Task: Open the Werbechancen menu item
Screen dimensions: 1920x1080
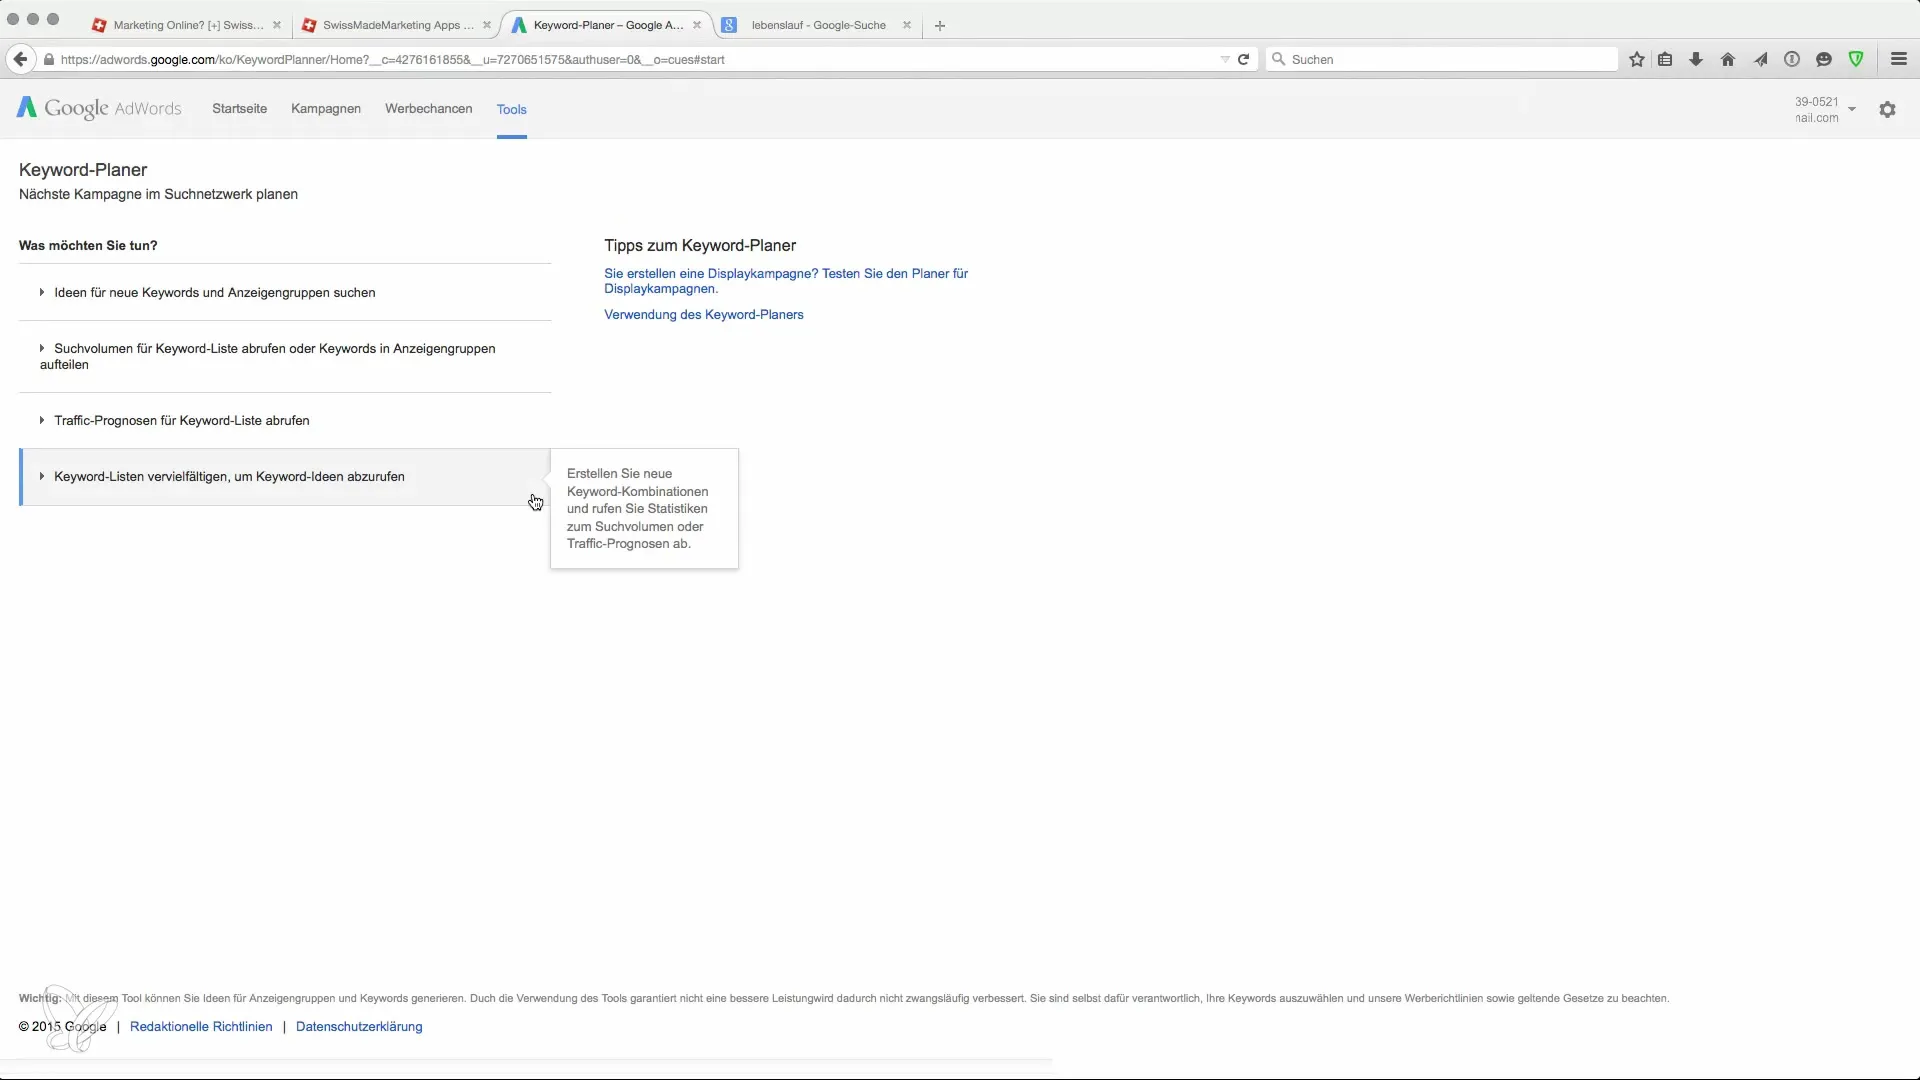Action: [x=428, y=108]
